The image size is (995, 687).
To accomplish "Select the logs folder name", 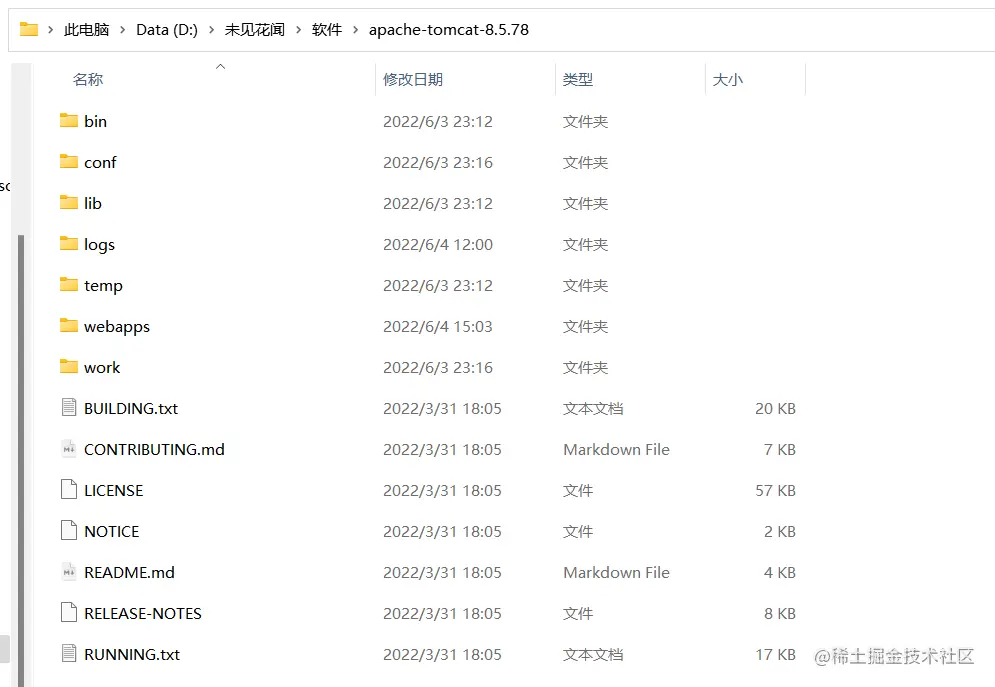I will [100, 245].
